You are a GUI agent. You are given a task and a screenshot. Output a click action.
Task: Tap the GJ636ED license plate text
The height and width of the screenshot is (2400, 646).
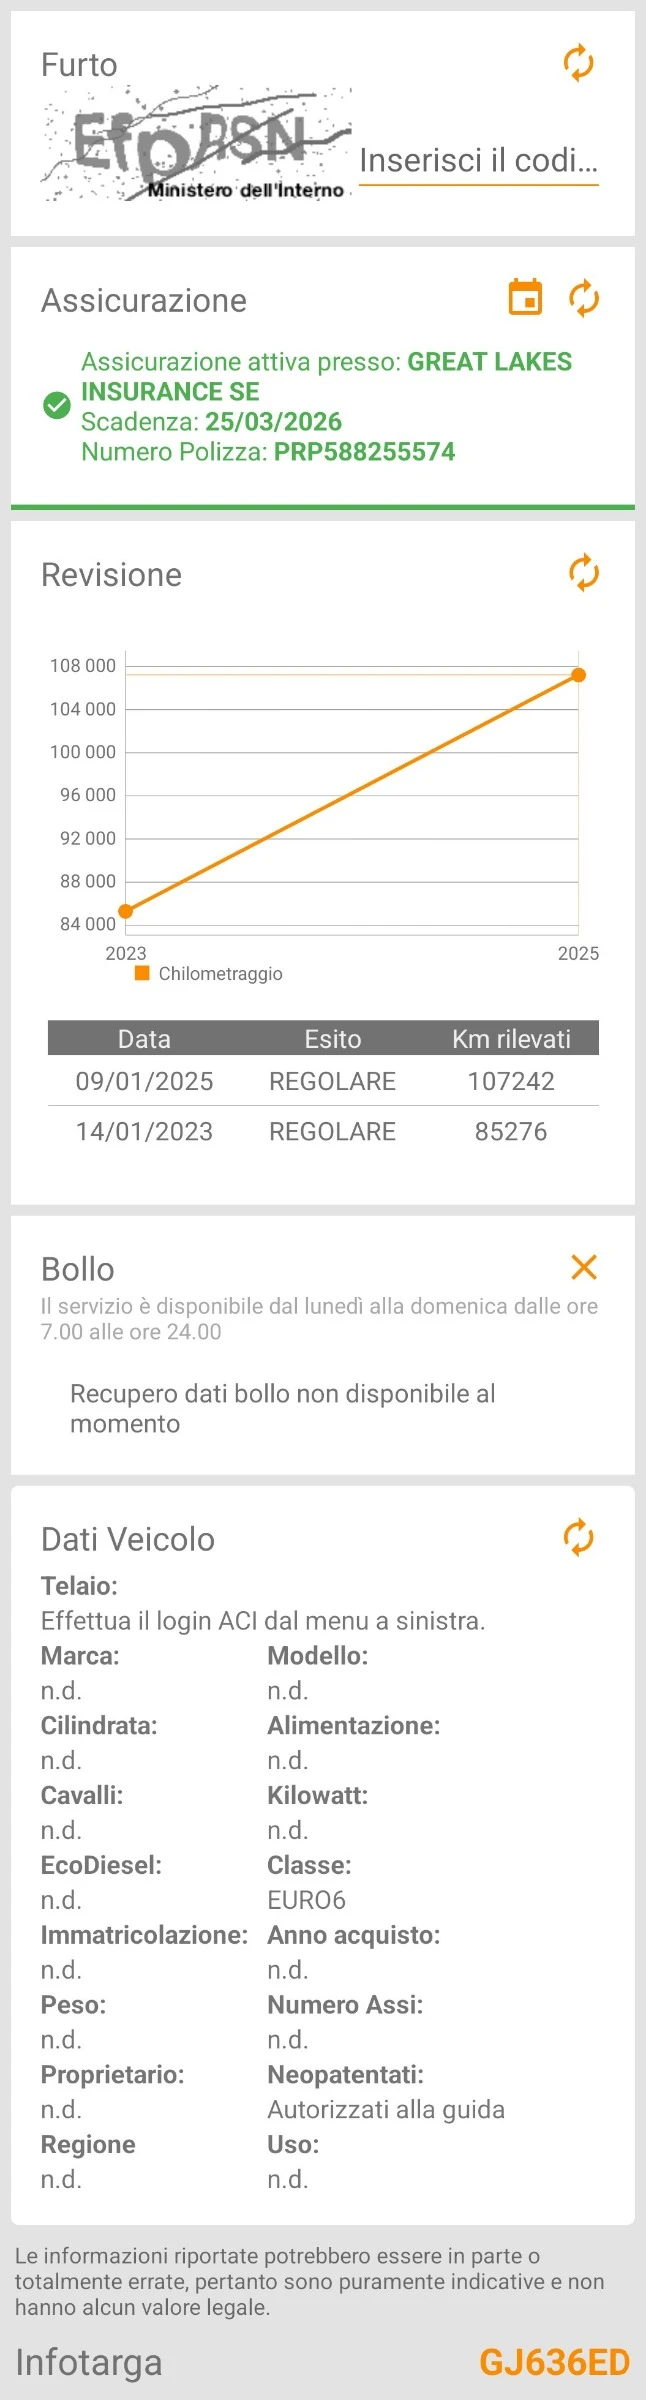click(554, 2362)
